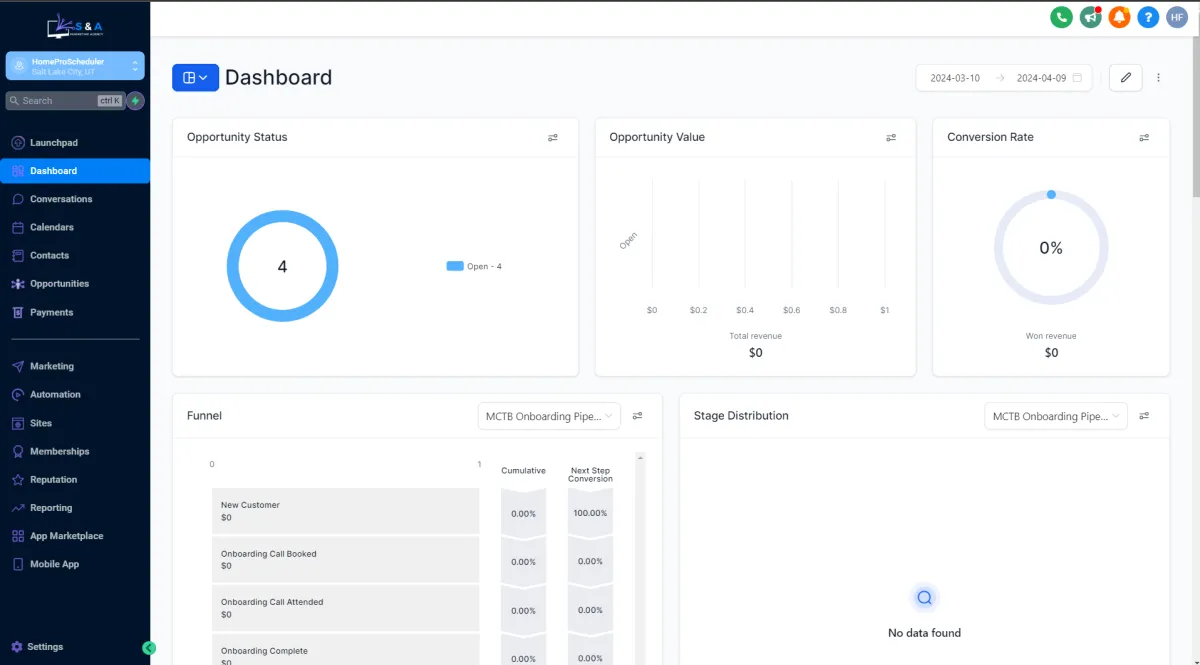Click the Onboarding Call Attended funnel bar
1200x665 pixels.
pyautogui.click(x=345, y=608)
